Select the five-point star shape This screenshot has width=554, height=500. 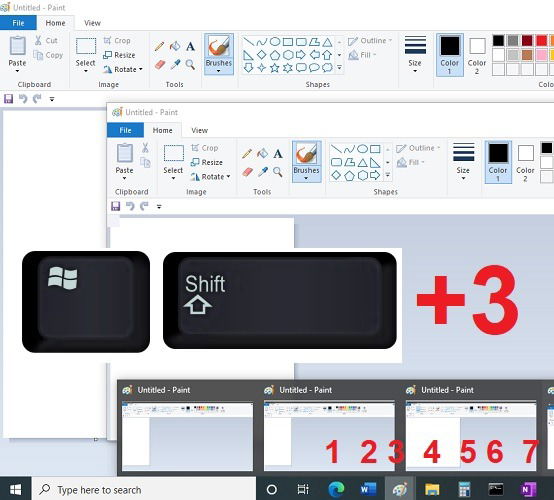(275, 68)
